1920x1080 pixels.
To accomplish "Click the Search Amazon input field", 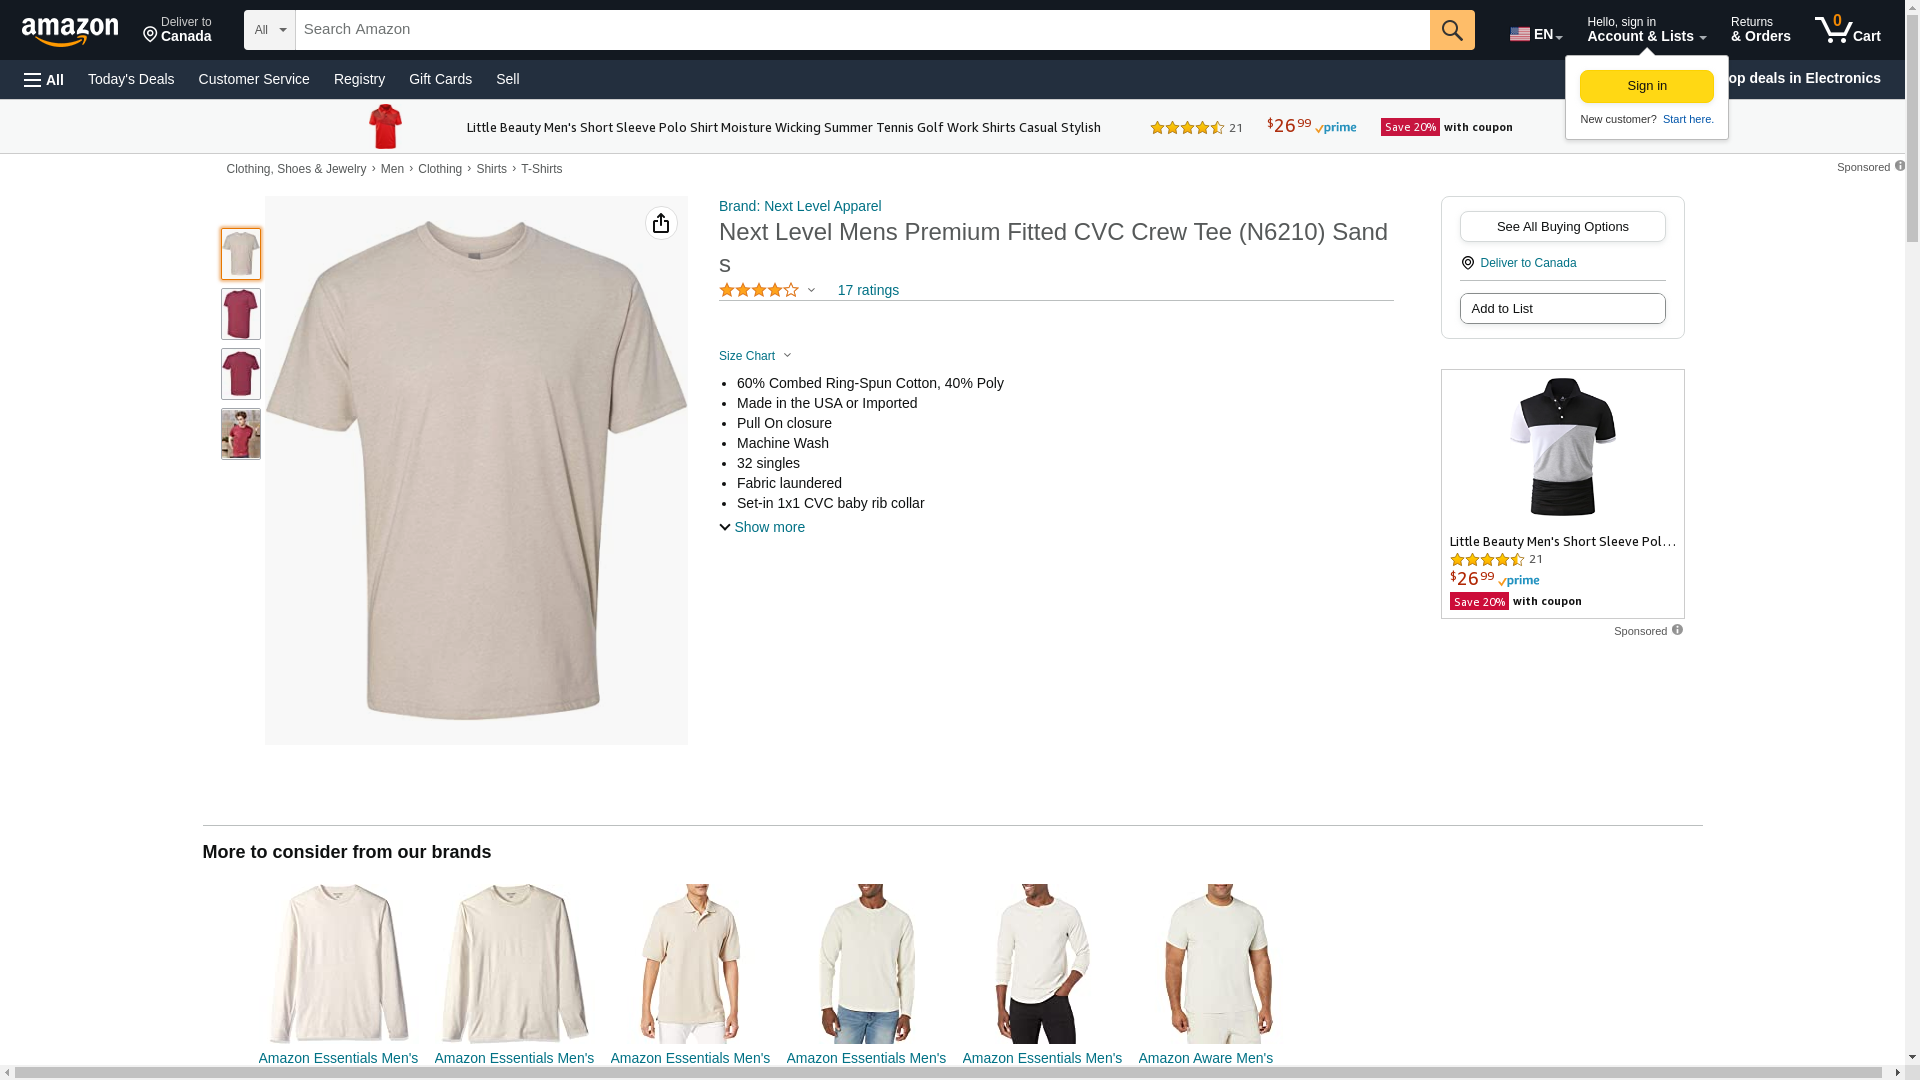I will [x=860, y=30].
